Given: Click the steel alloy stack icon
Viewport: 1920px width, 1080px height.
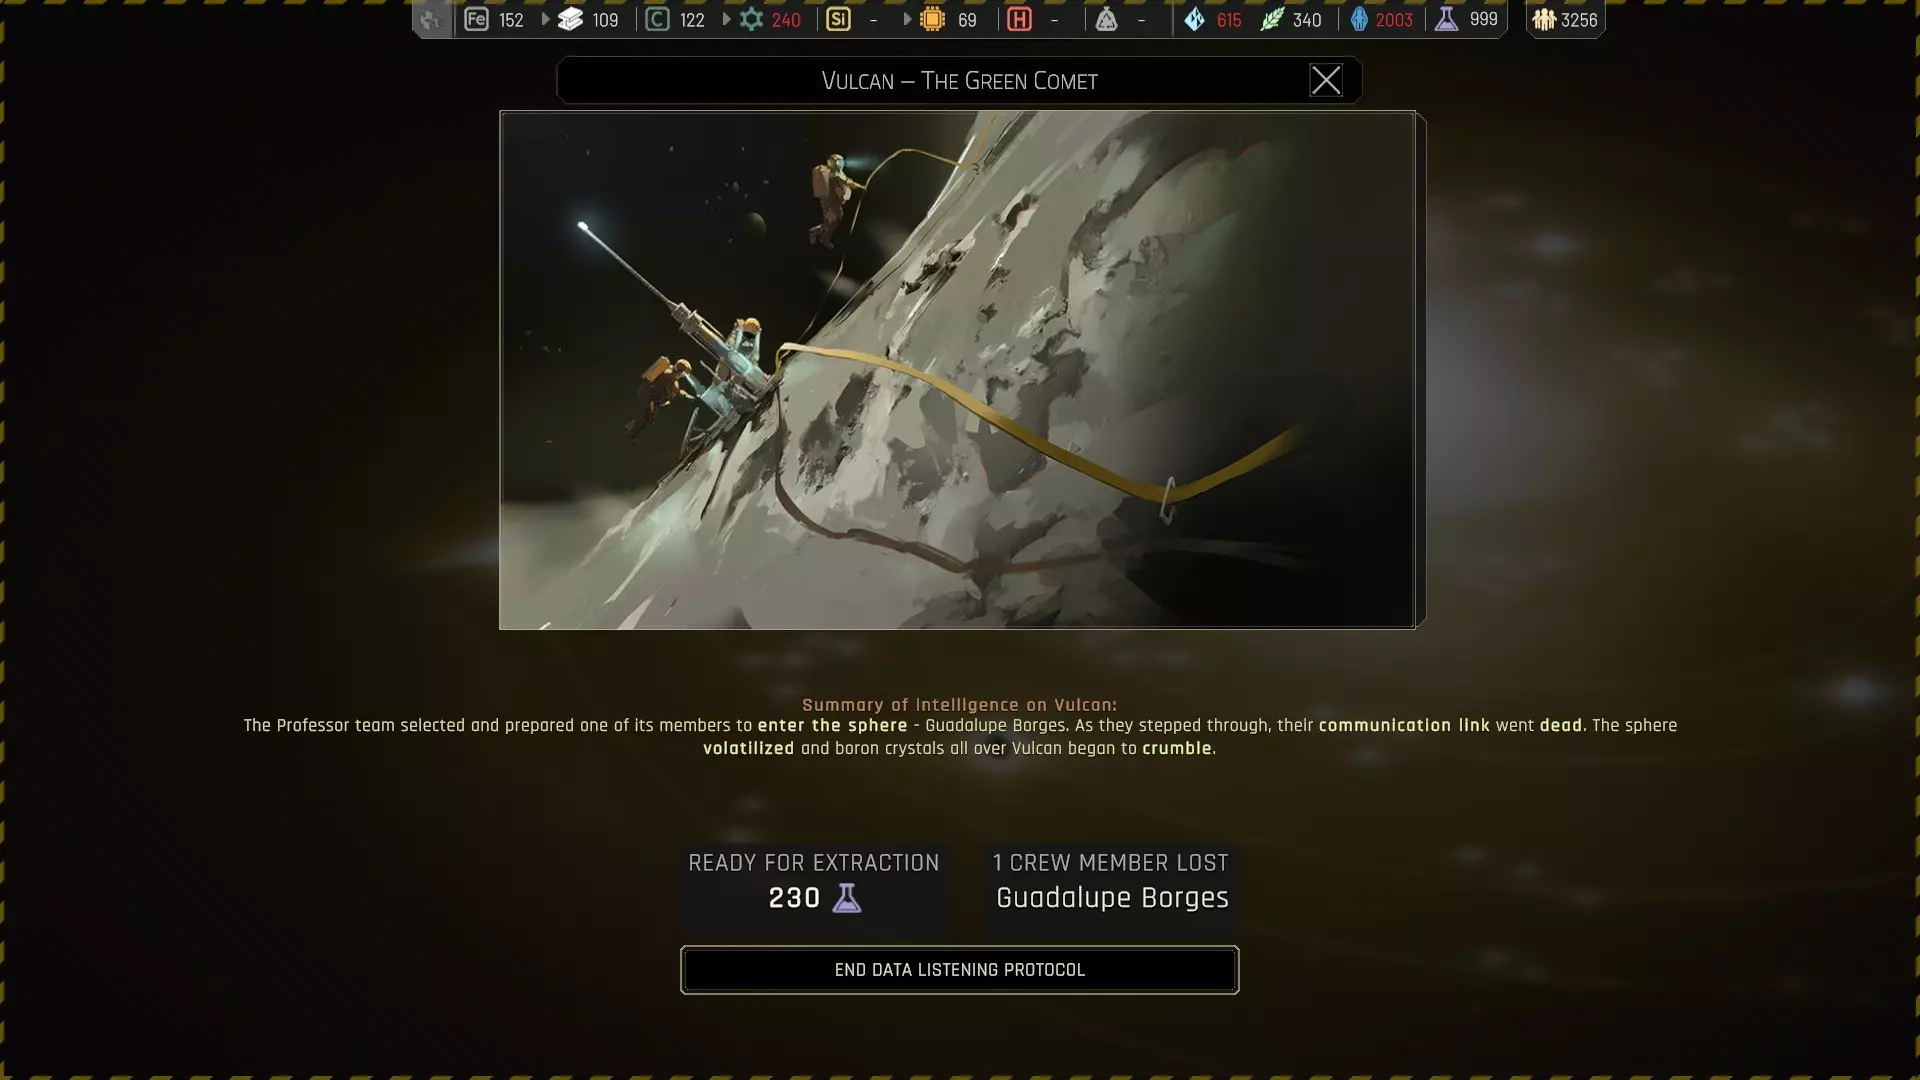Looking at the screenshot, I should [x=570, y=19].
